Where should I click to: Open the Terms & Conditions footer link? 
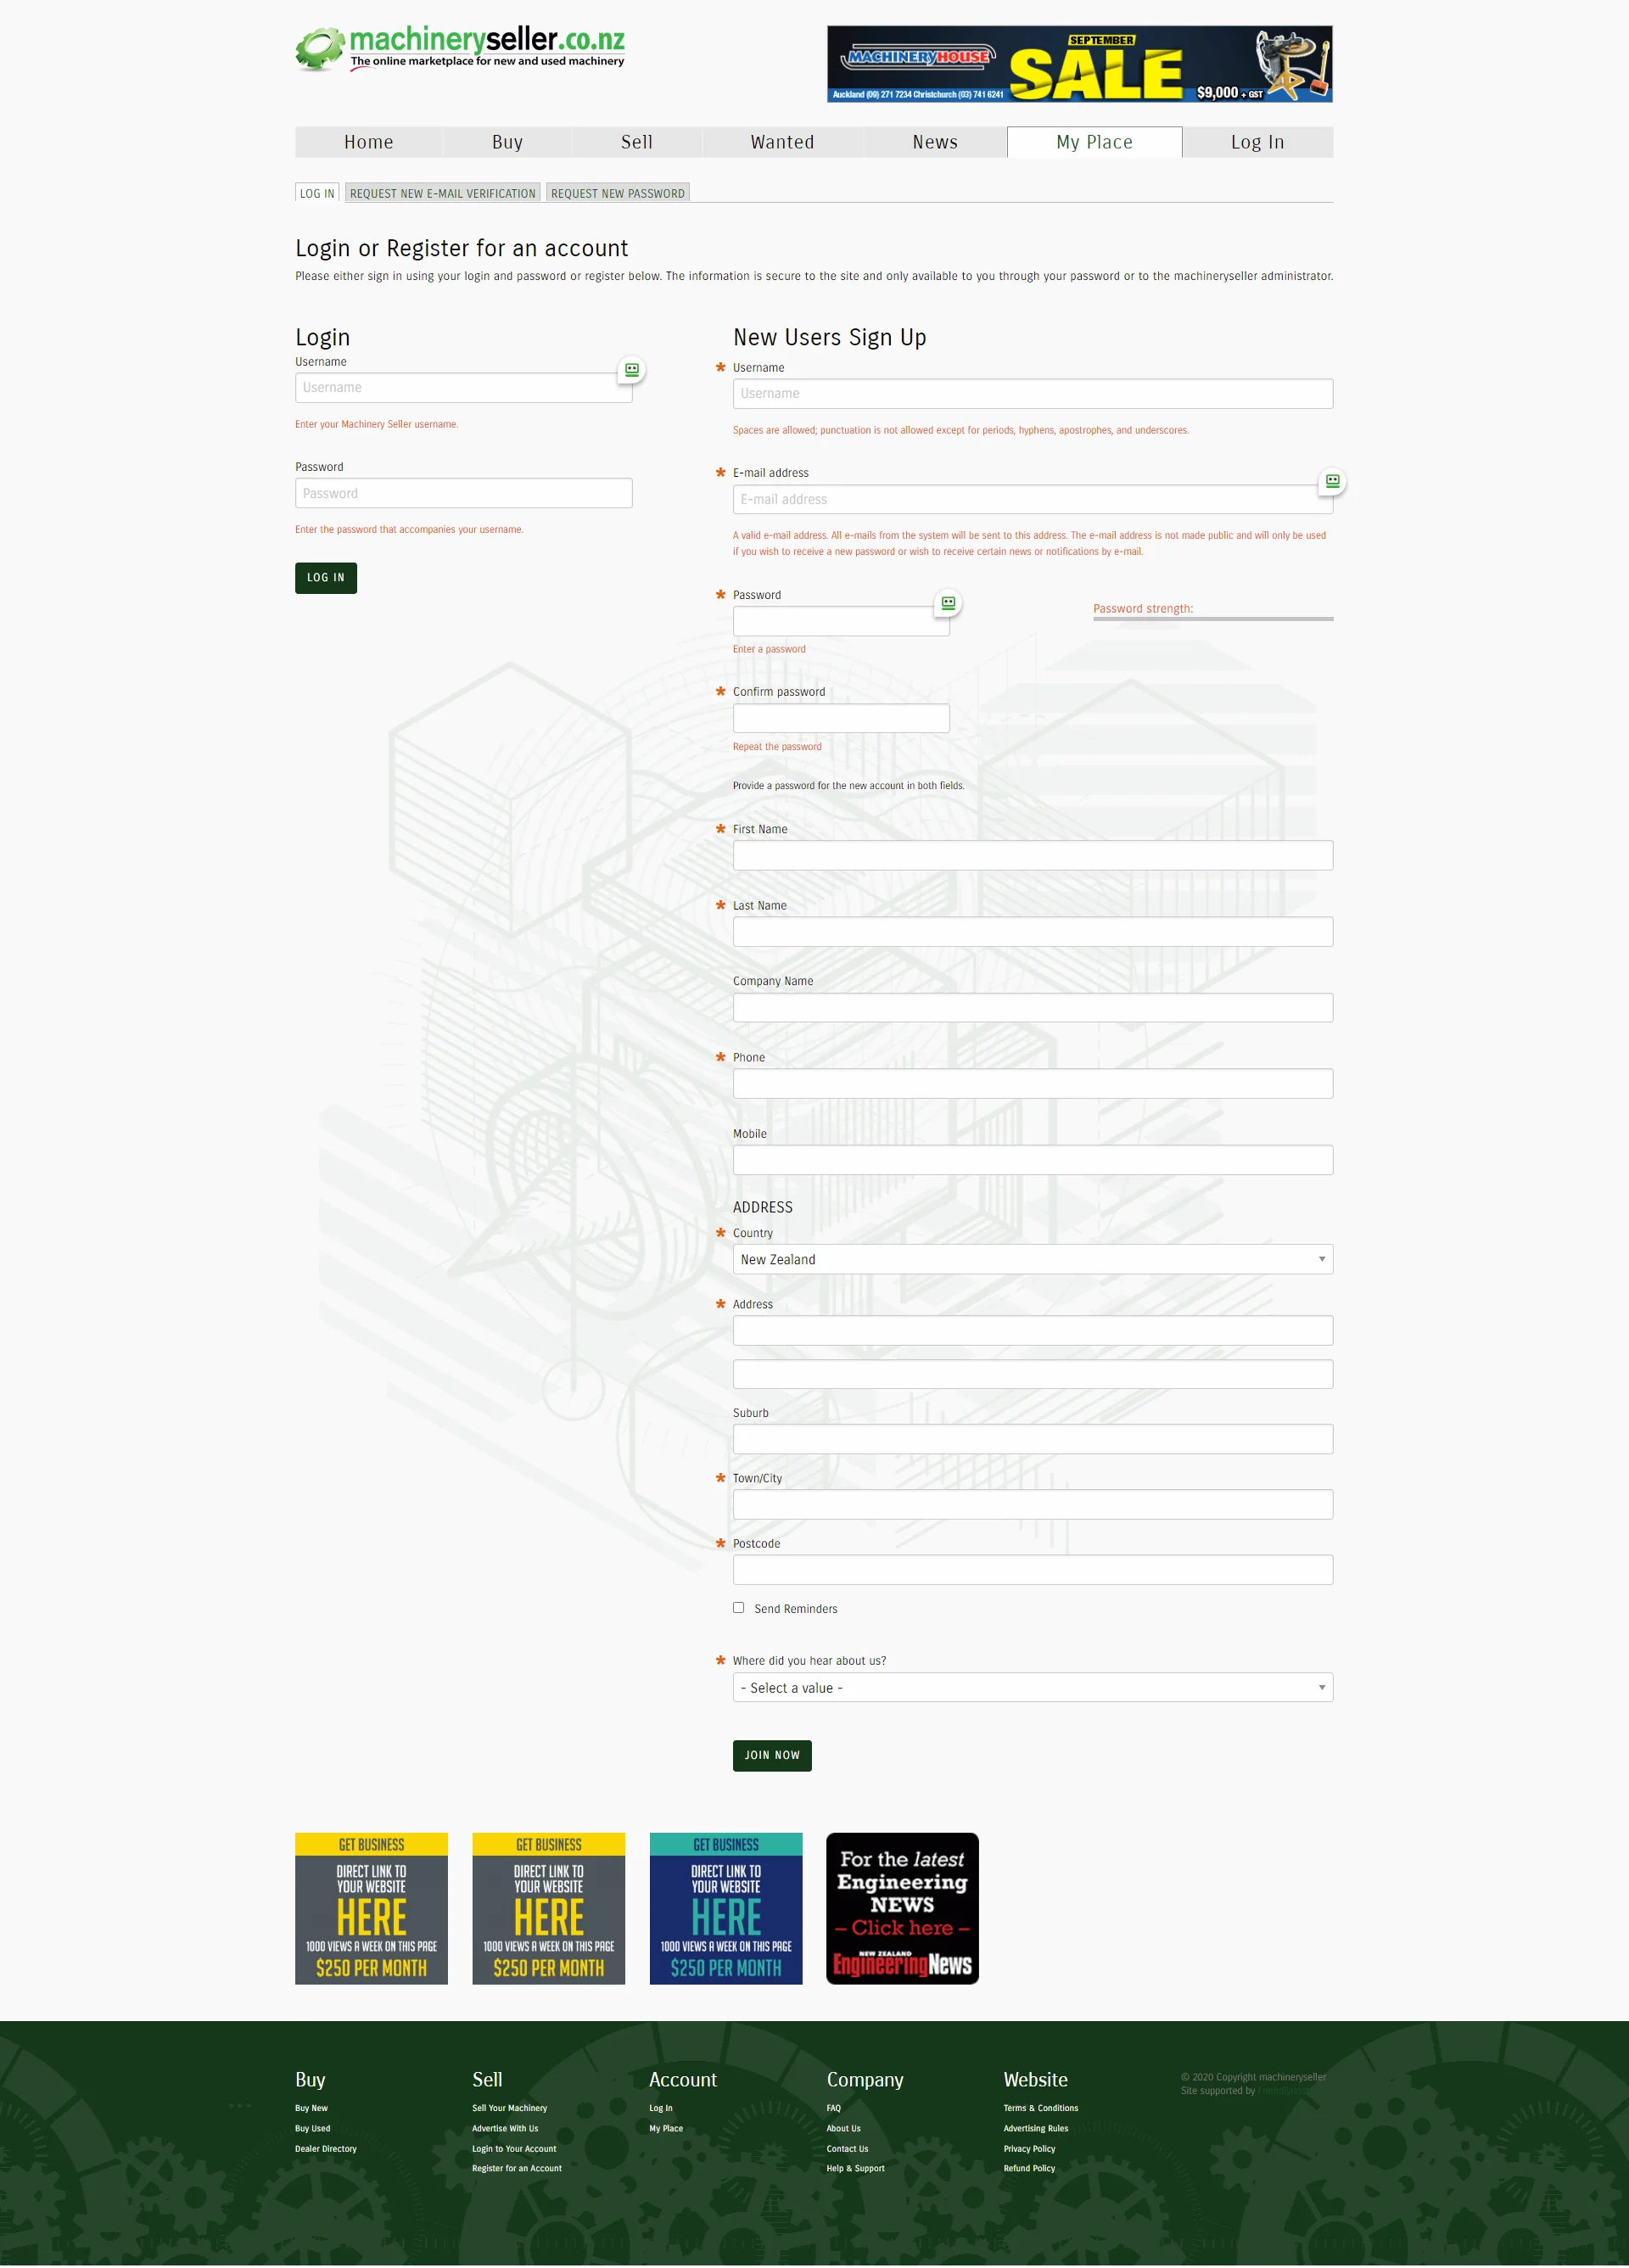click(x=1040, y=2108)
